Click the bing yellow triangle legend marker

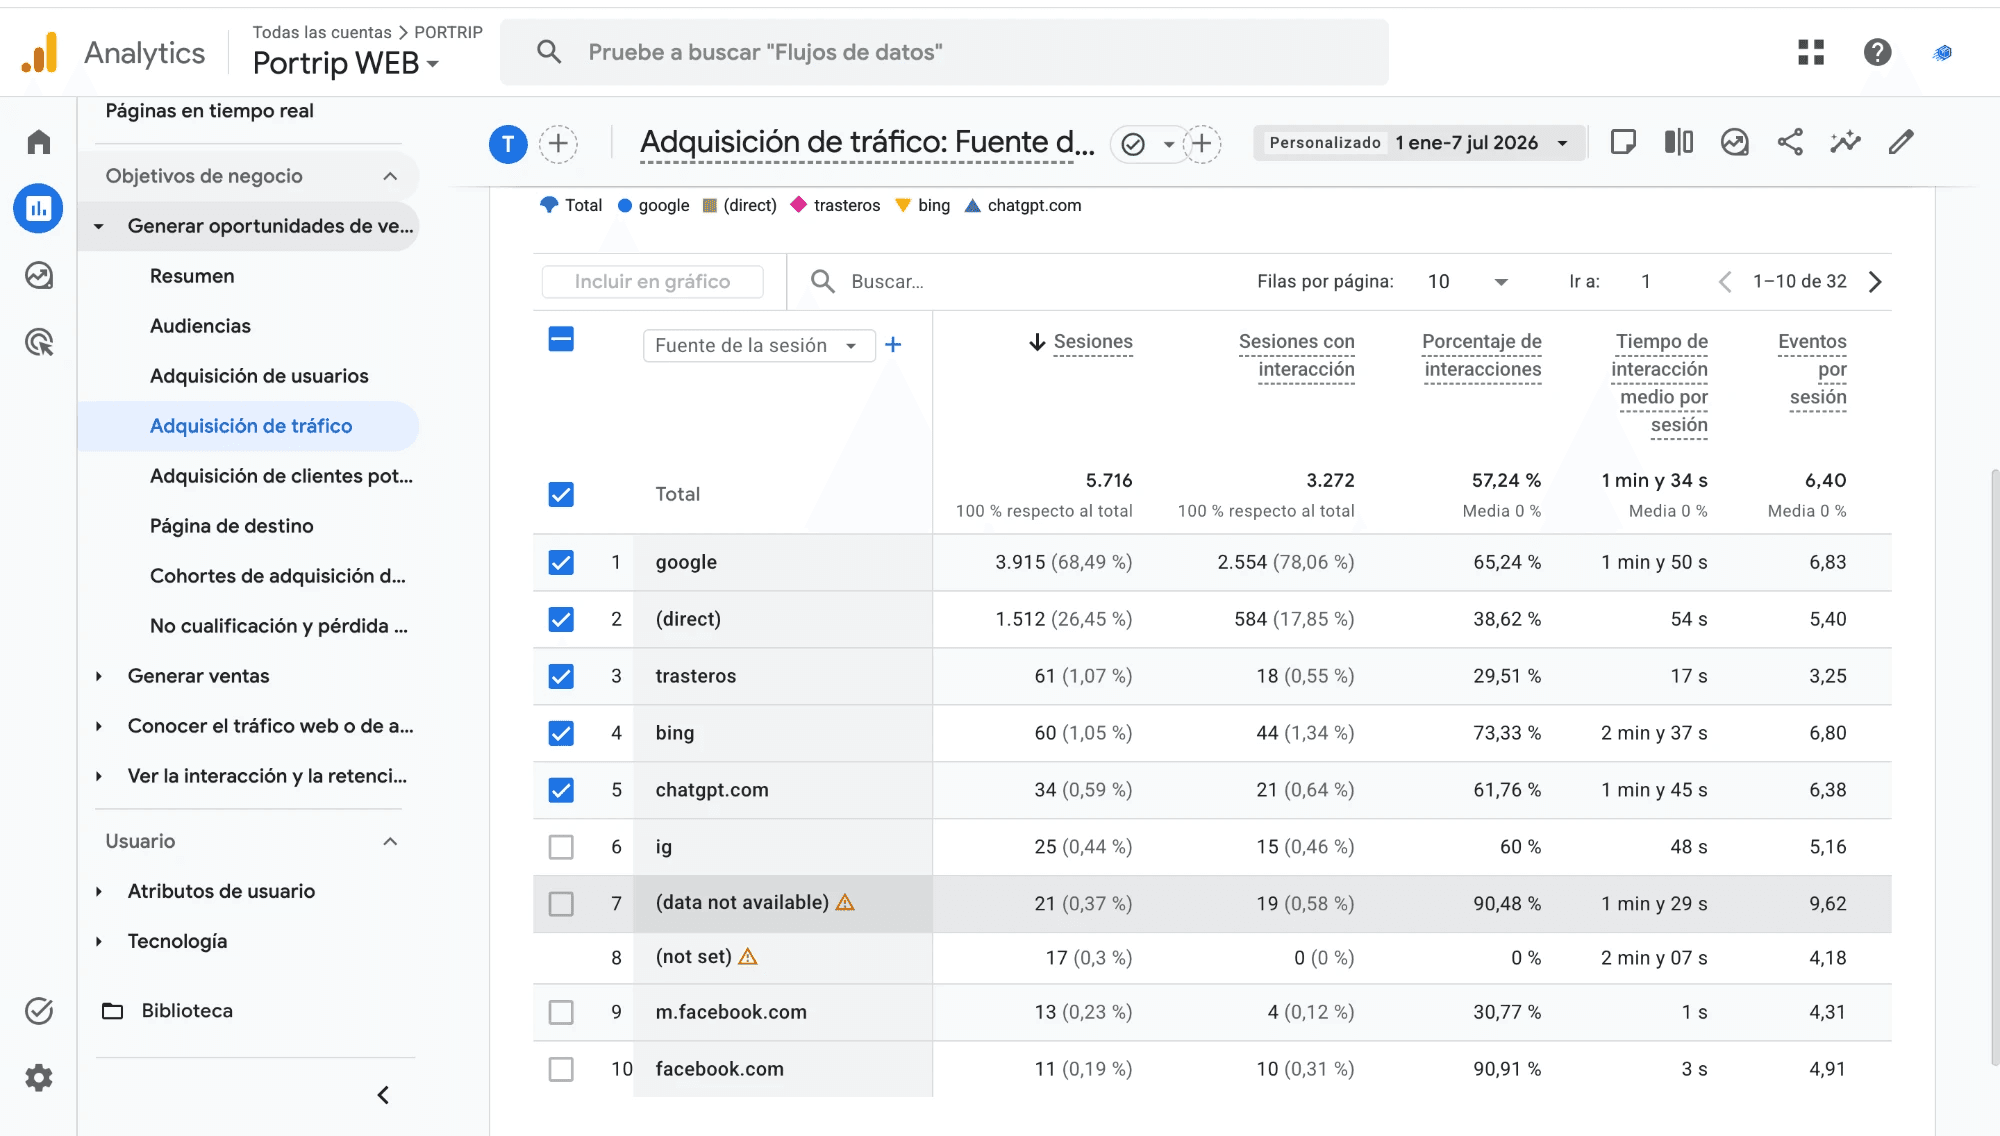902,205
